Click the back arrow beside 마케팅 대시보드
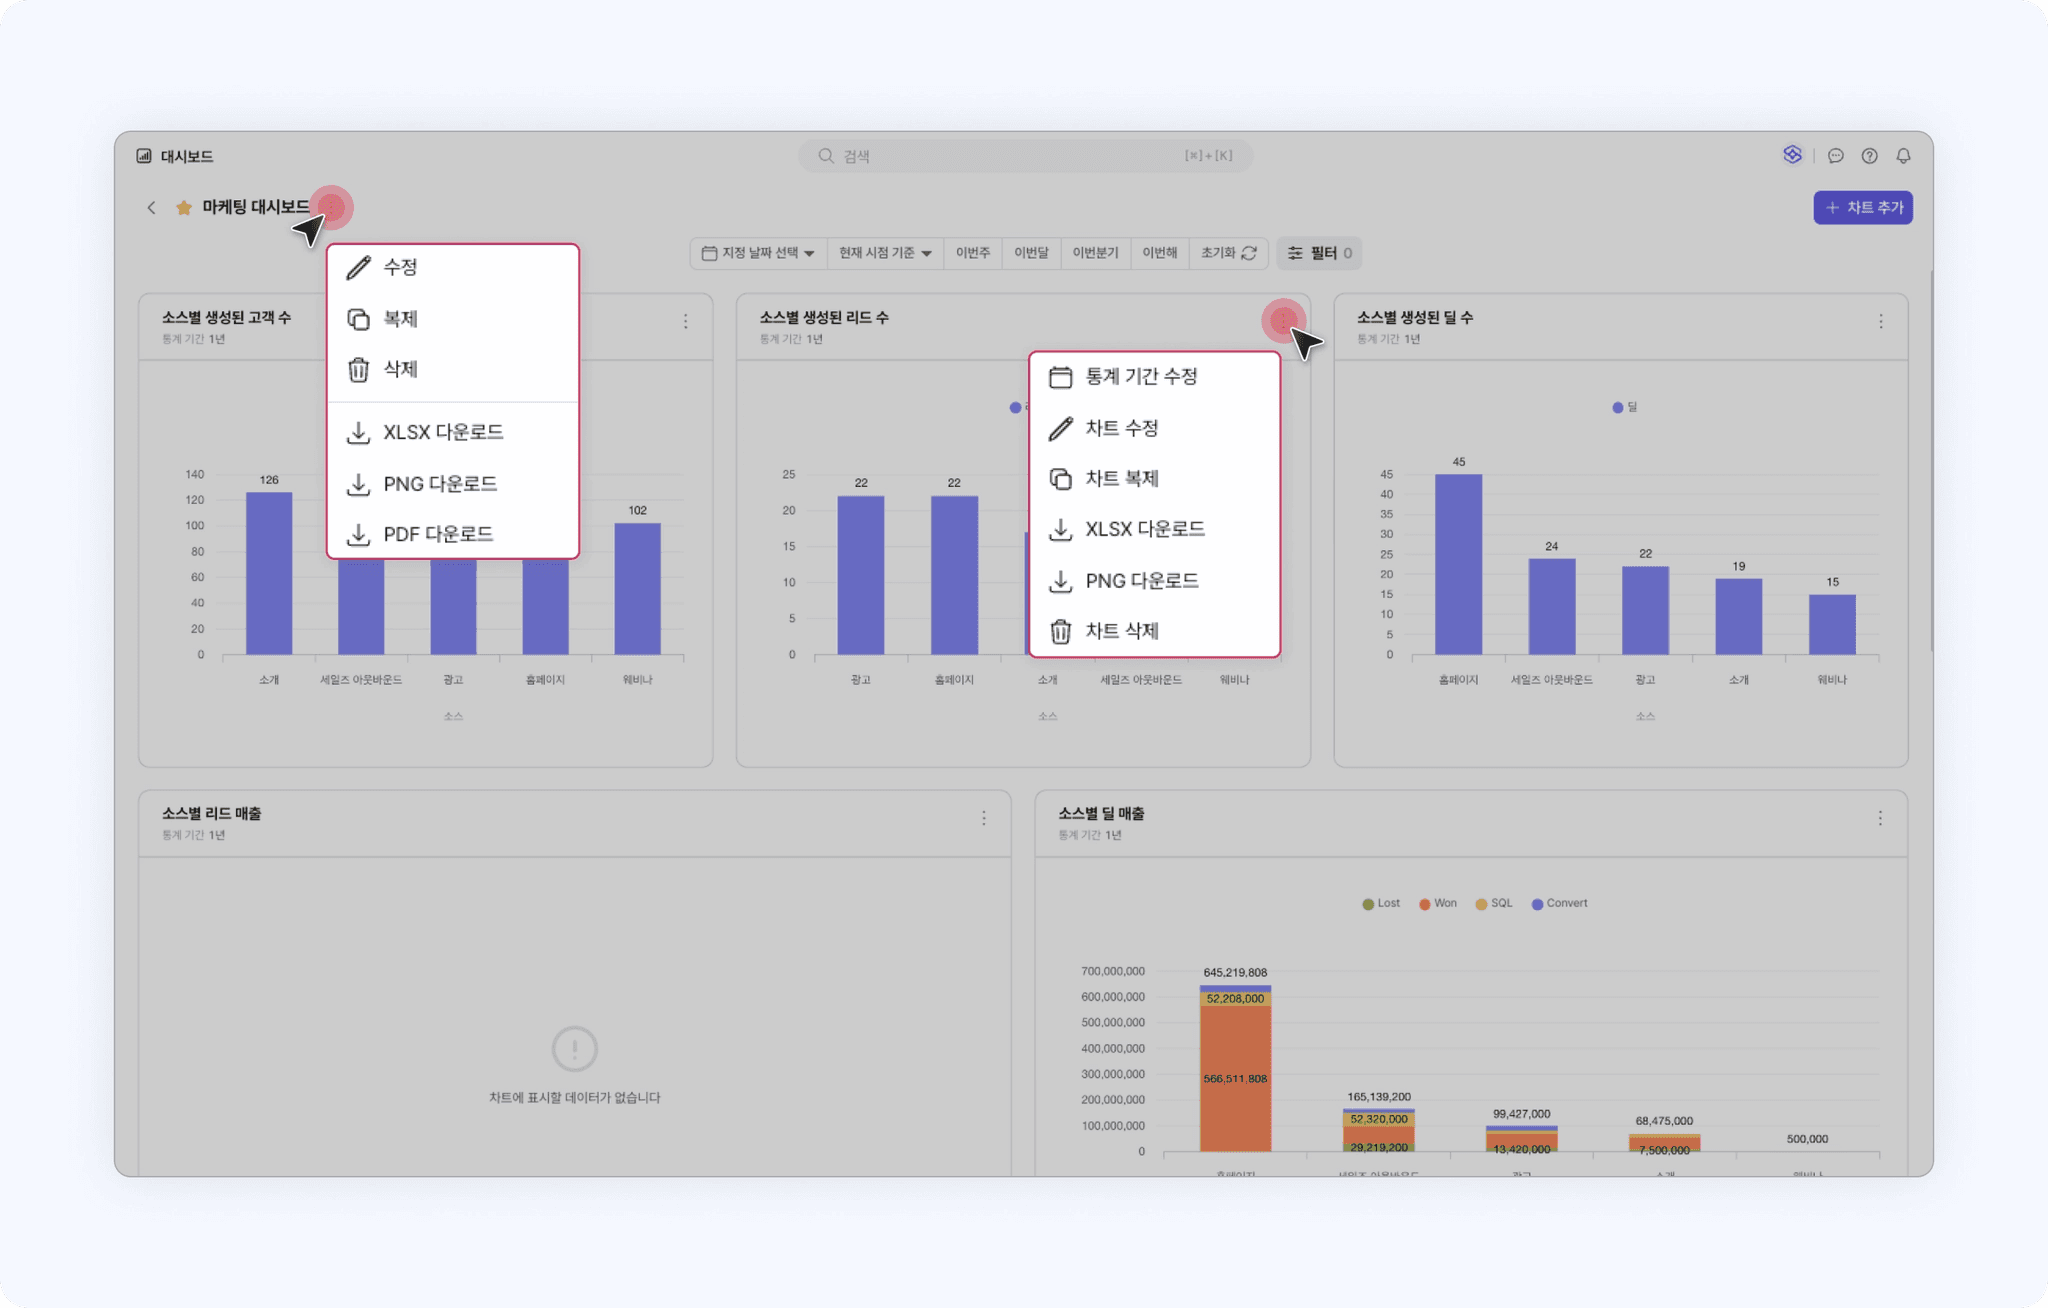This screenshot has height=1308, width=2048. pos(151,208)
